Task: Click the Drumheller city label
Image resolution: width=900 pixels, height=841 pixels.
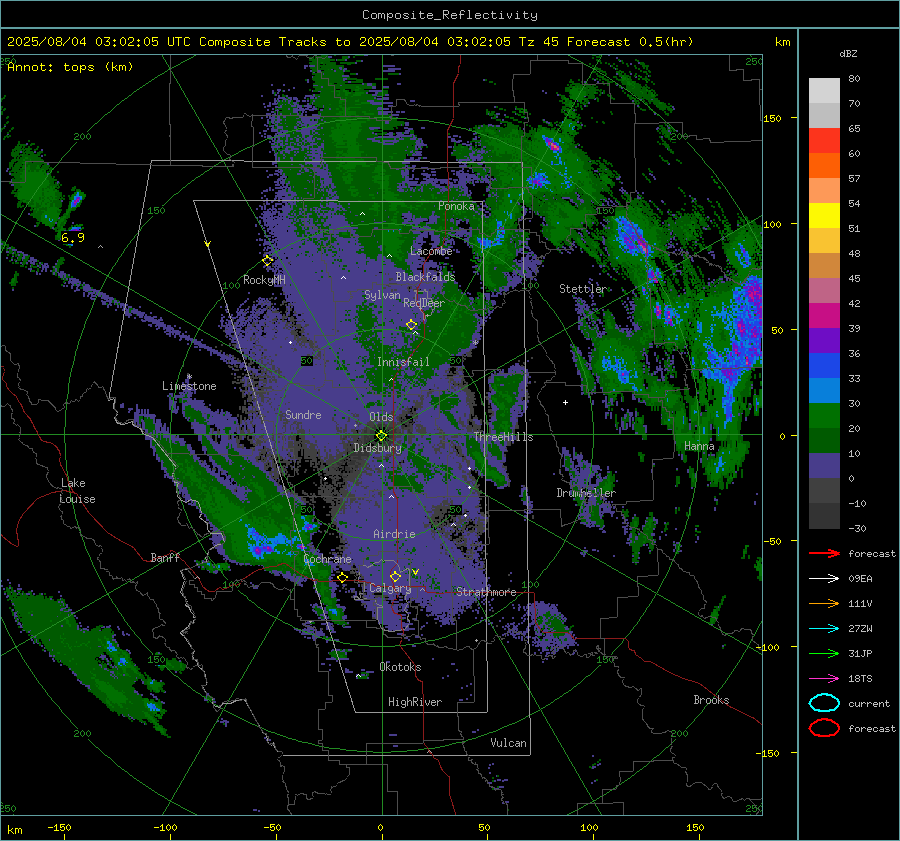Action: click(x=586, y=493)
